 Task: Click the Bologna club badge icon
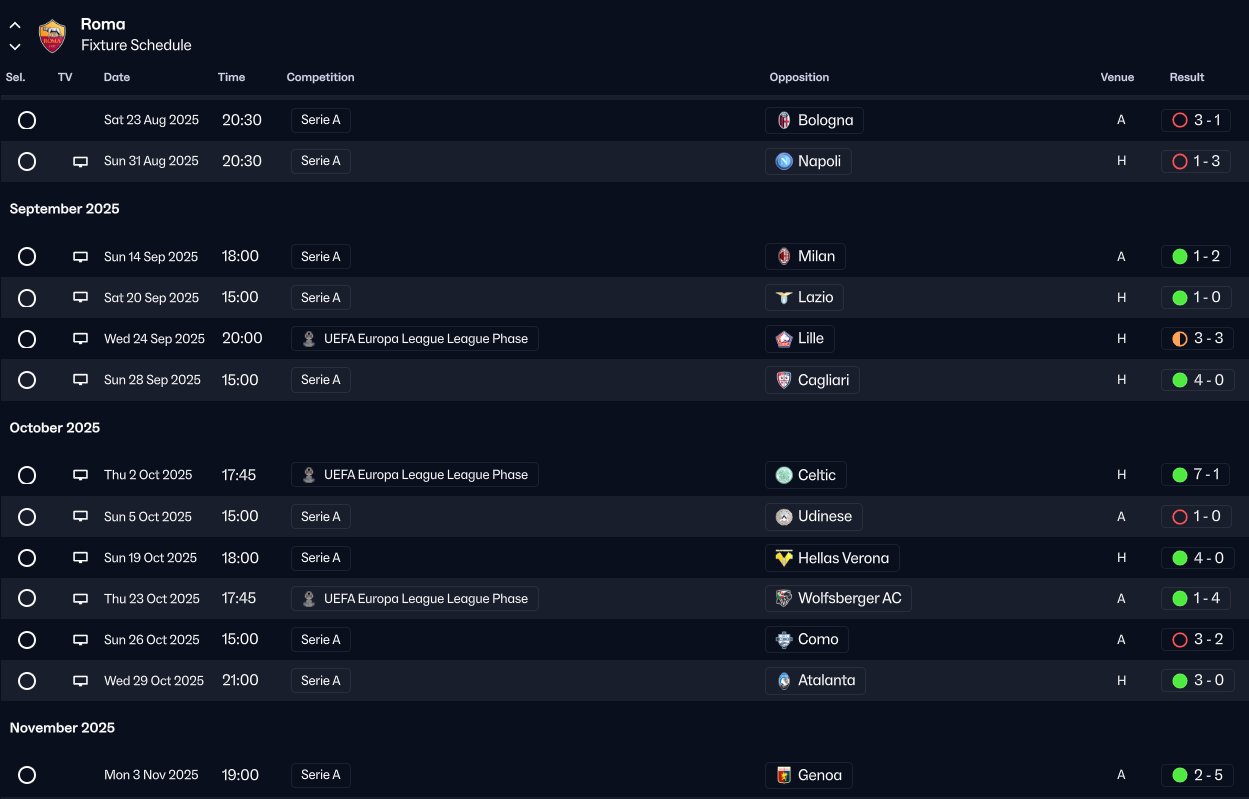click(x=784, y=121)
